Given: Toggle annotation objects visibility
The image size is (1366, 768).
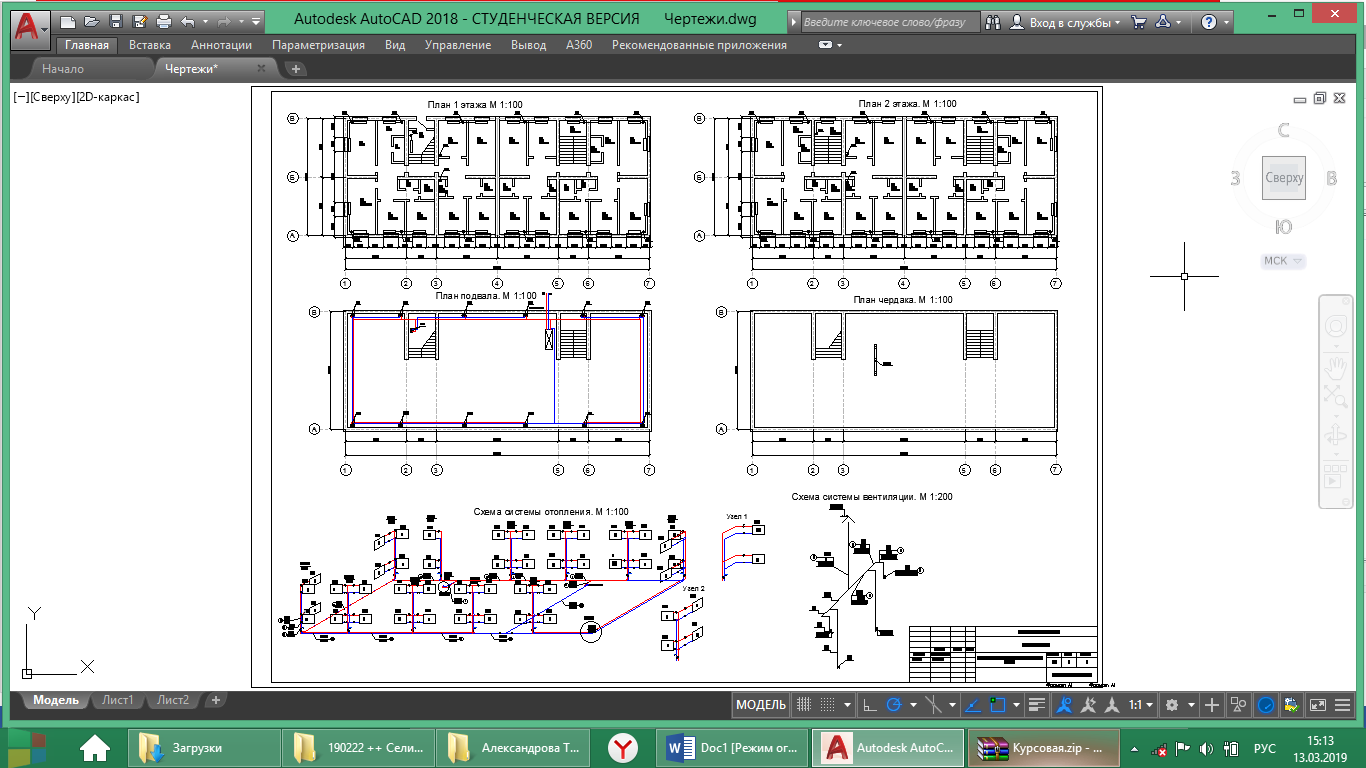Looking at the screenshot, I should click(1064, 705).
